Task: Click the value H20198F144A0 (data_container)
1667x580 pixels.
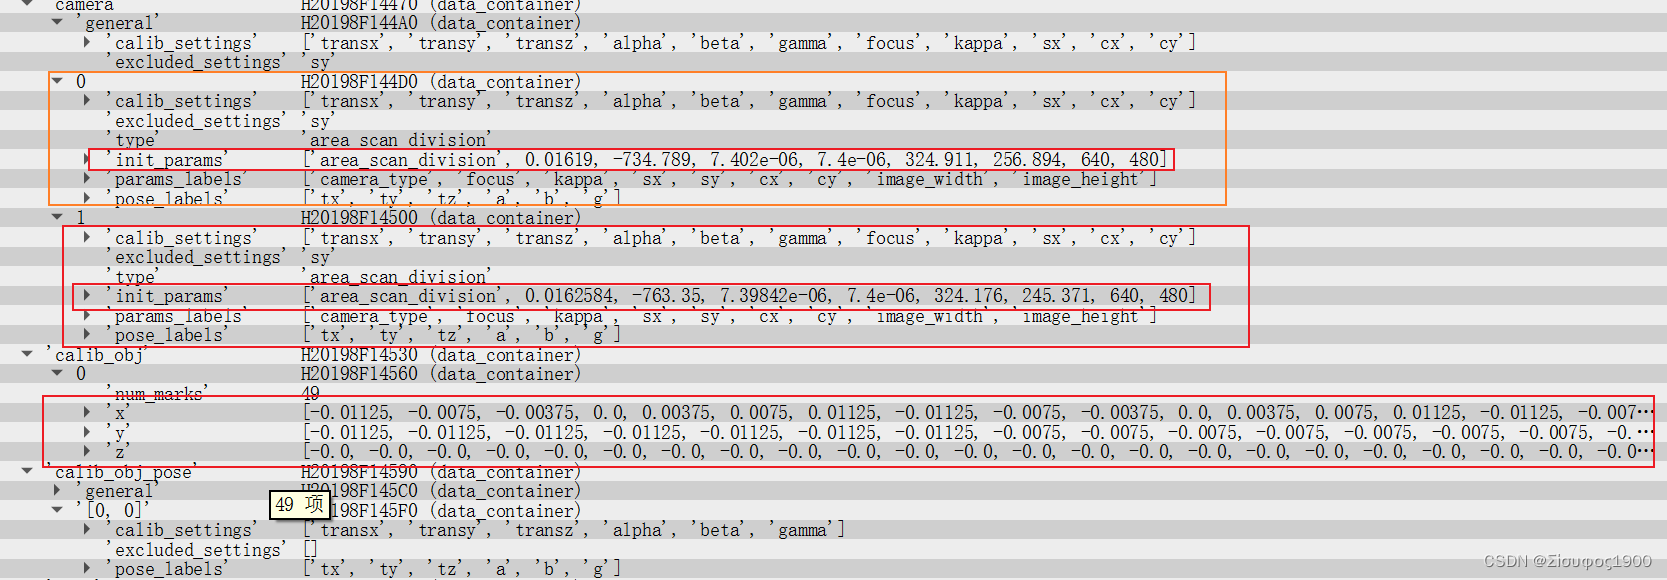Action: click(440, 22)
